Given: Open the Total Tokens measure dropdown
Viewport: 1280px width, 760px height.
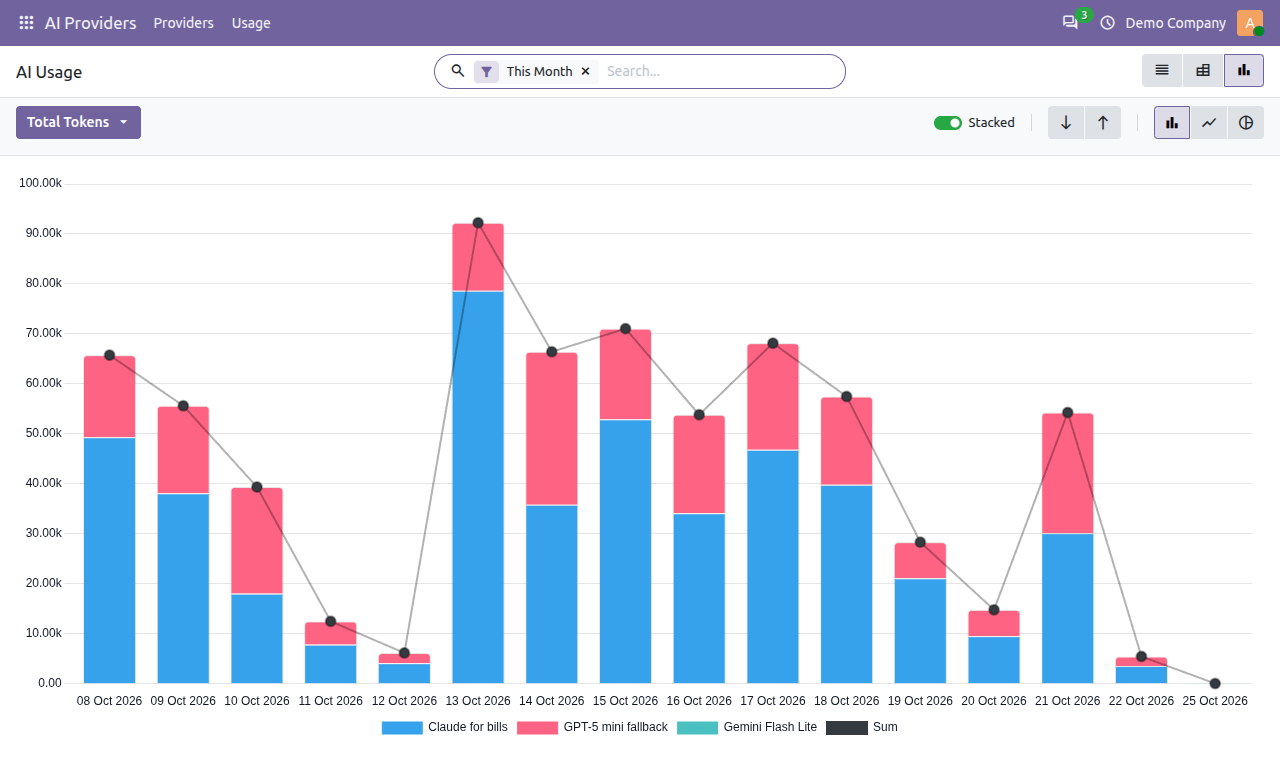Looking at the screenshot, I should pyautogui.click(x=78, y=123).
